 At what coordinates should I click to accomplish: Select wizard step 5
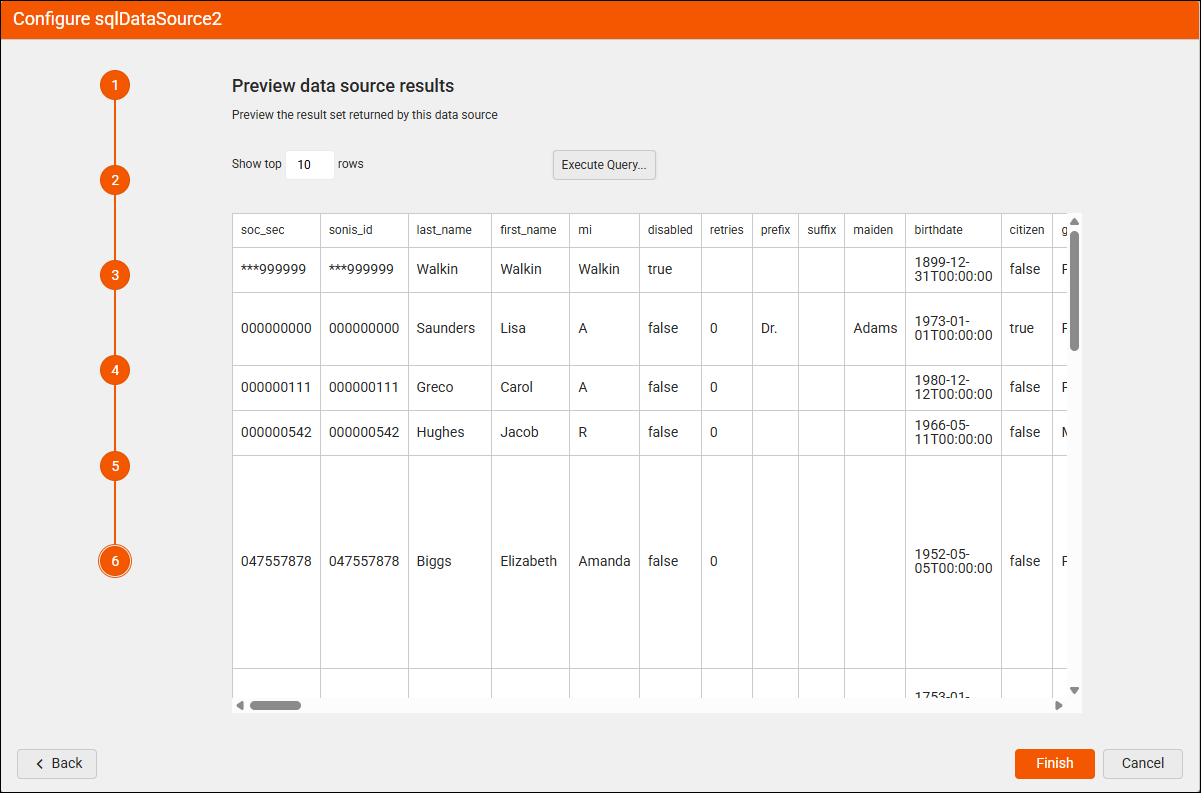[115, 466]
